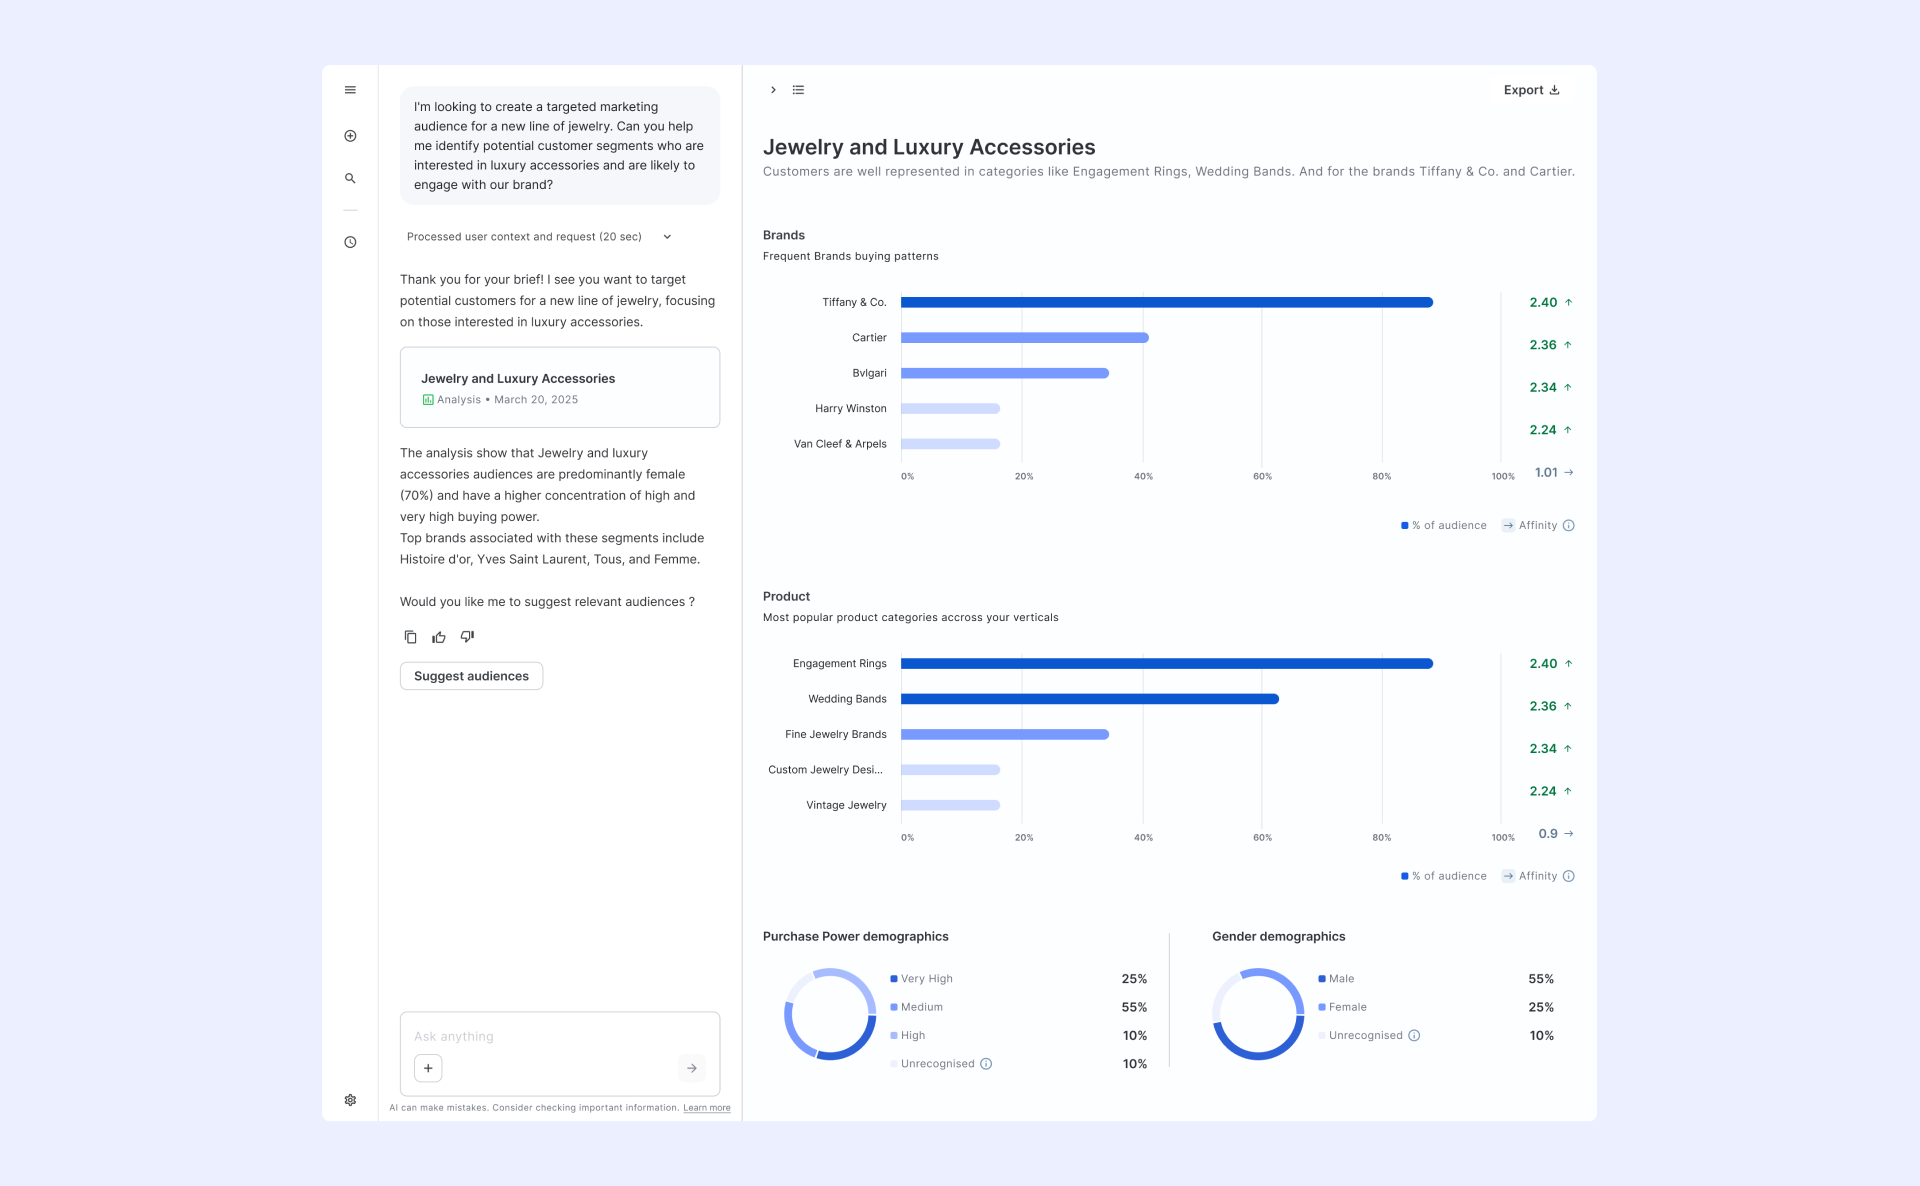Click the Tiffany & Co. audience bar

tap(1167, 302)
